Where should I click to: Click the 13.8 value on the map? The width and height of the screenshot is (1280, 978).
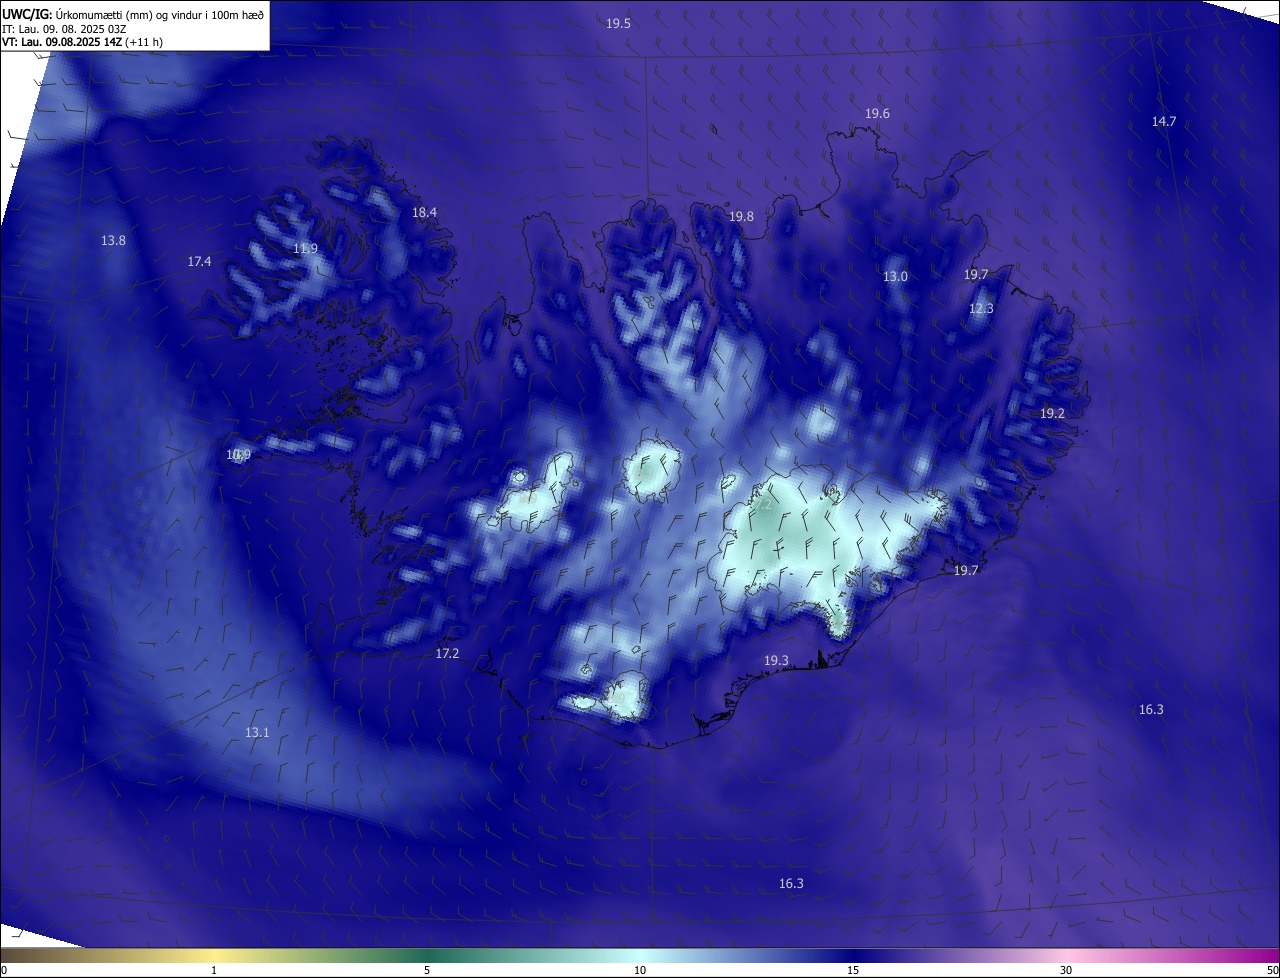click(x=113, y=240)
